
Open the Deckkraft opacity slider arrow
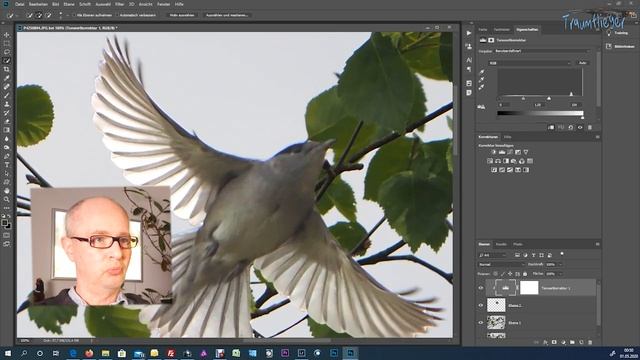point(560,264)
